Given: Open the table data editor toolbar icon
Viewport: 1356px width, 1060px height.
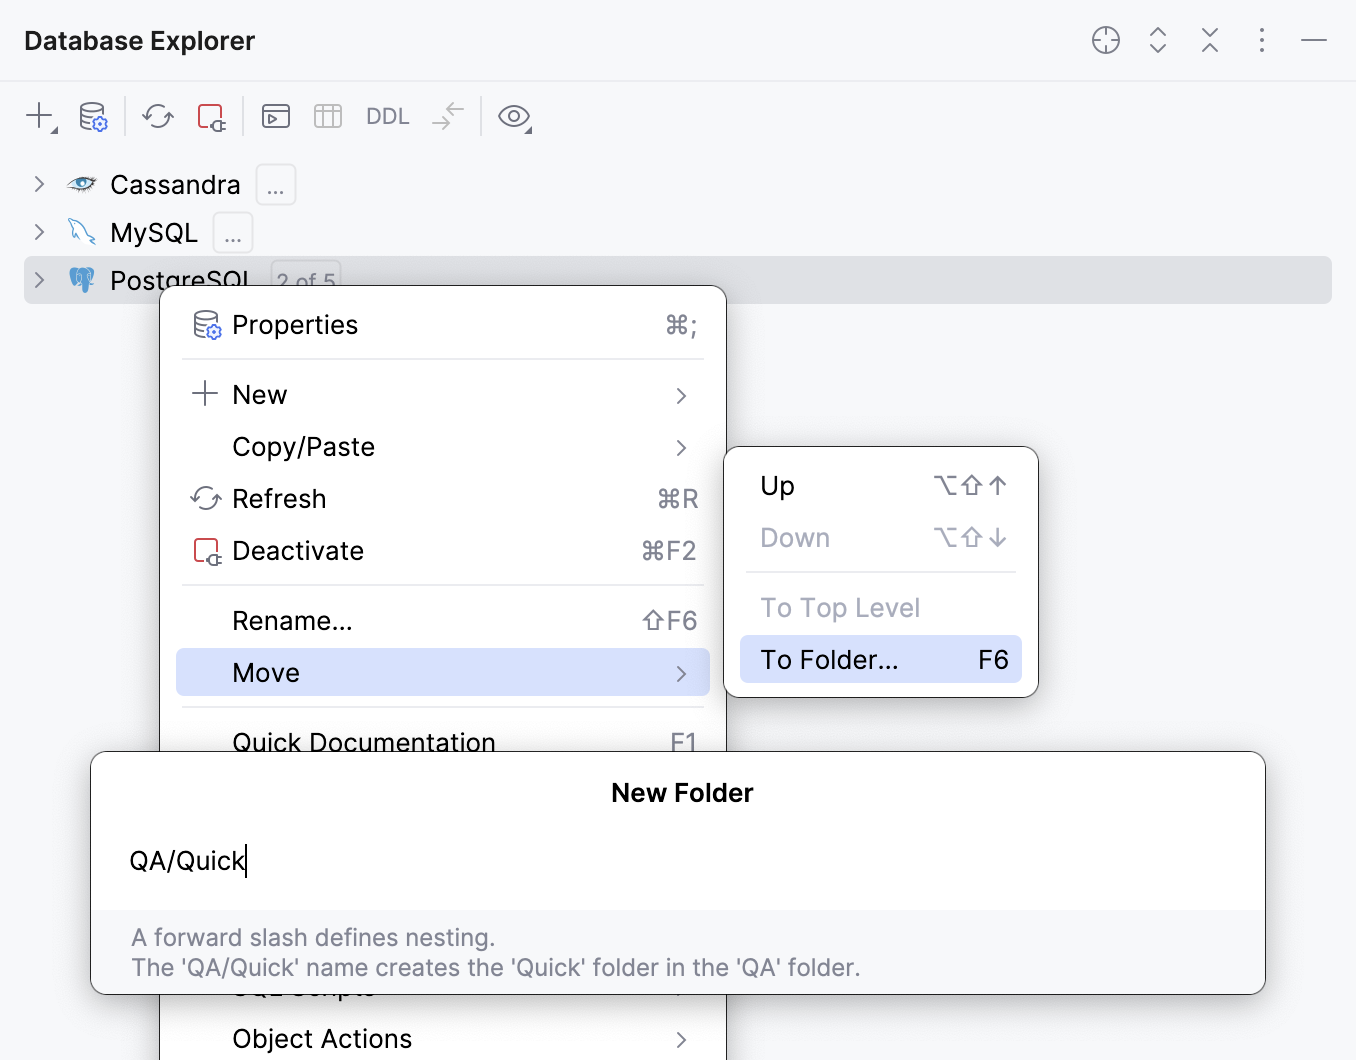Looking at the screenshot, I should tap(327, 116).
